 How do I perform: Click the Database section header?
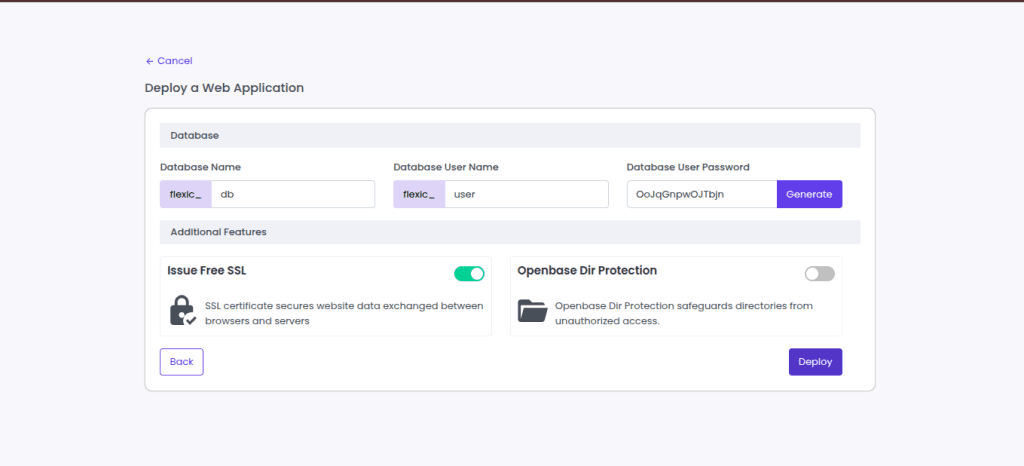195,135
